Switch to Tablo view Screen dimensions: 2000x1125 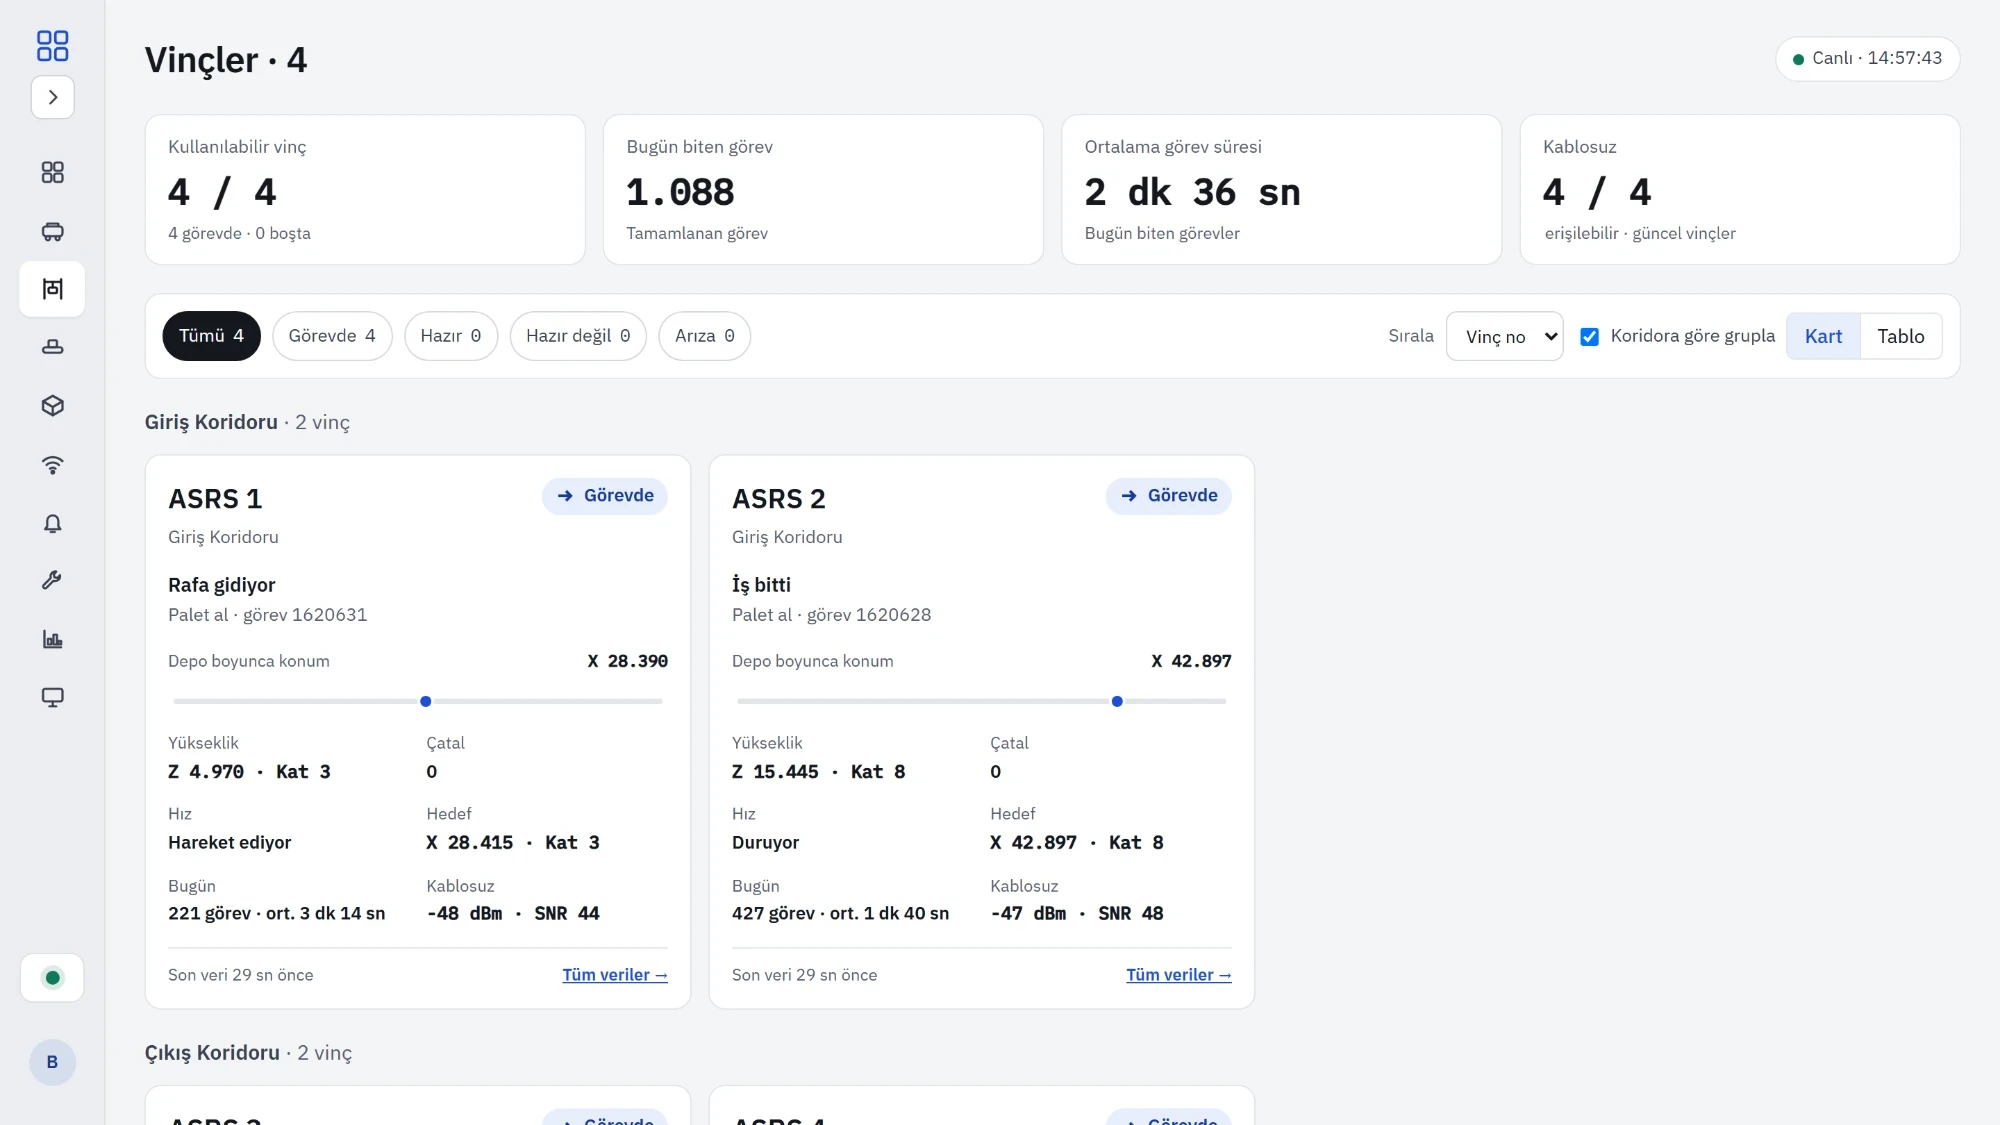point(1900,336)
